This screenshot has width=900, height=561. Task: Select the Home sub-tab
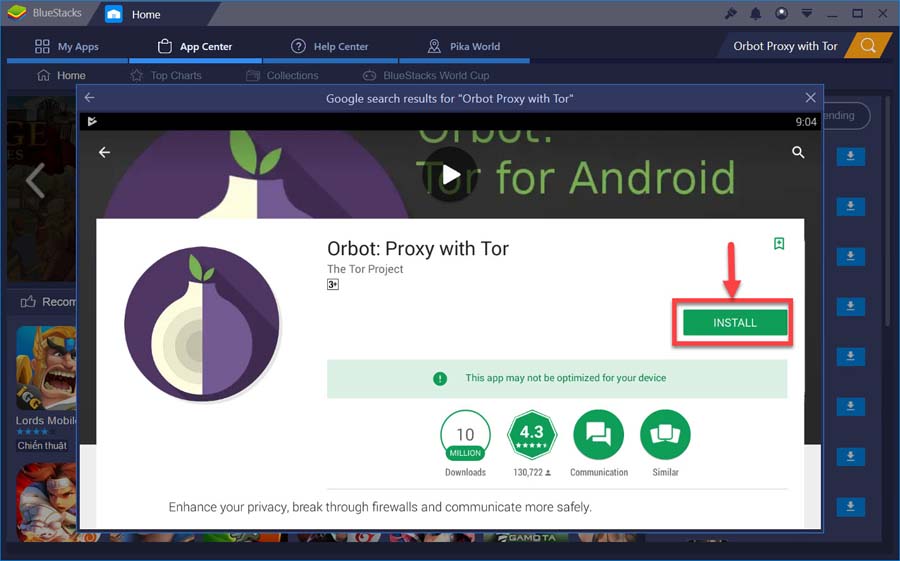[x=61, y=75]
